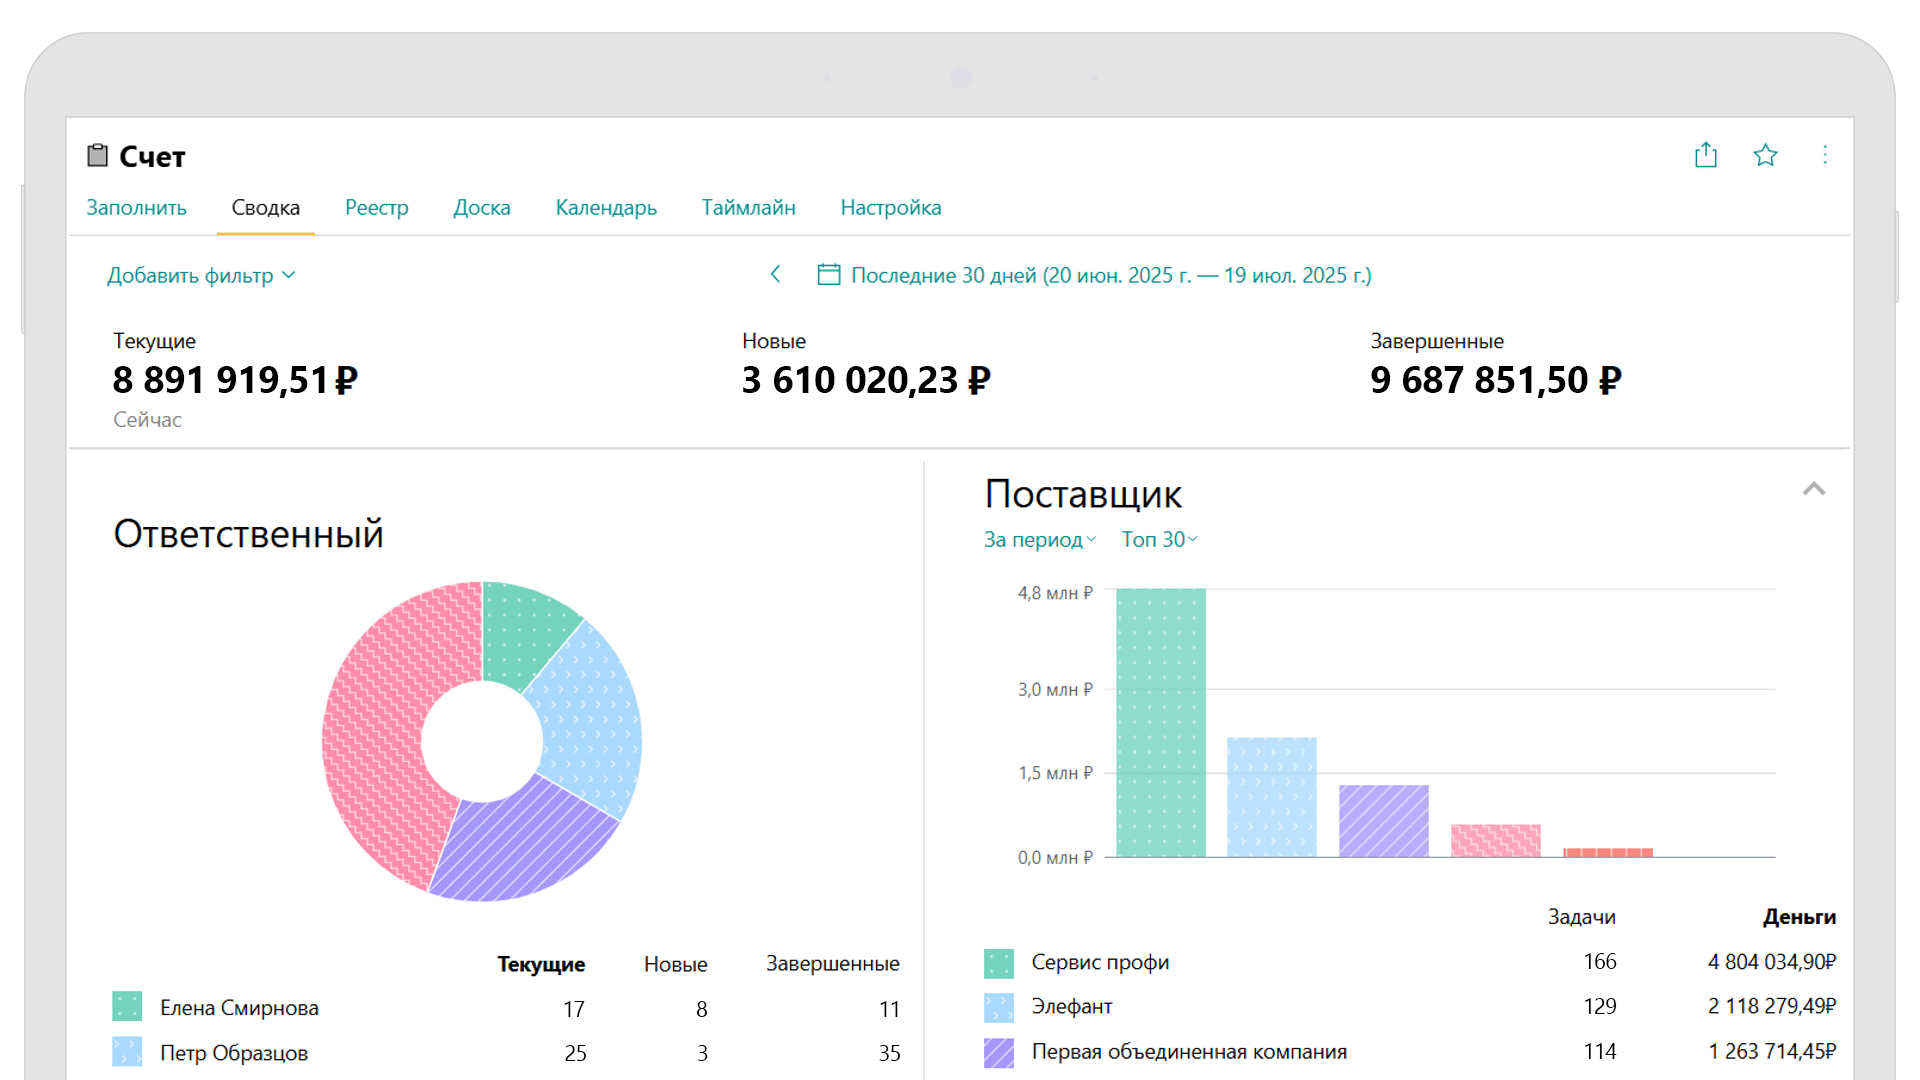
Task: Open the Топ 30 dropdown
Action: pos(1158,540)
